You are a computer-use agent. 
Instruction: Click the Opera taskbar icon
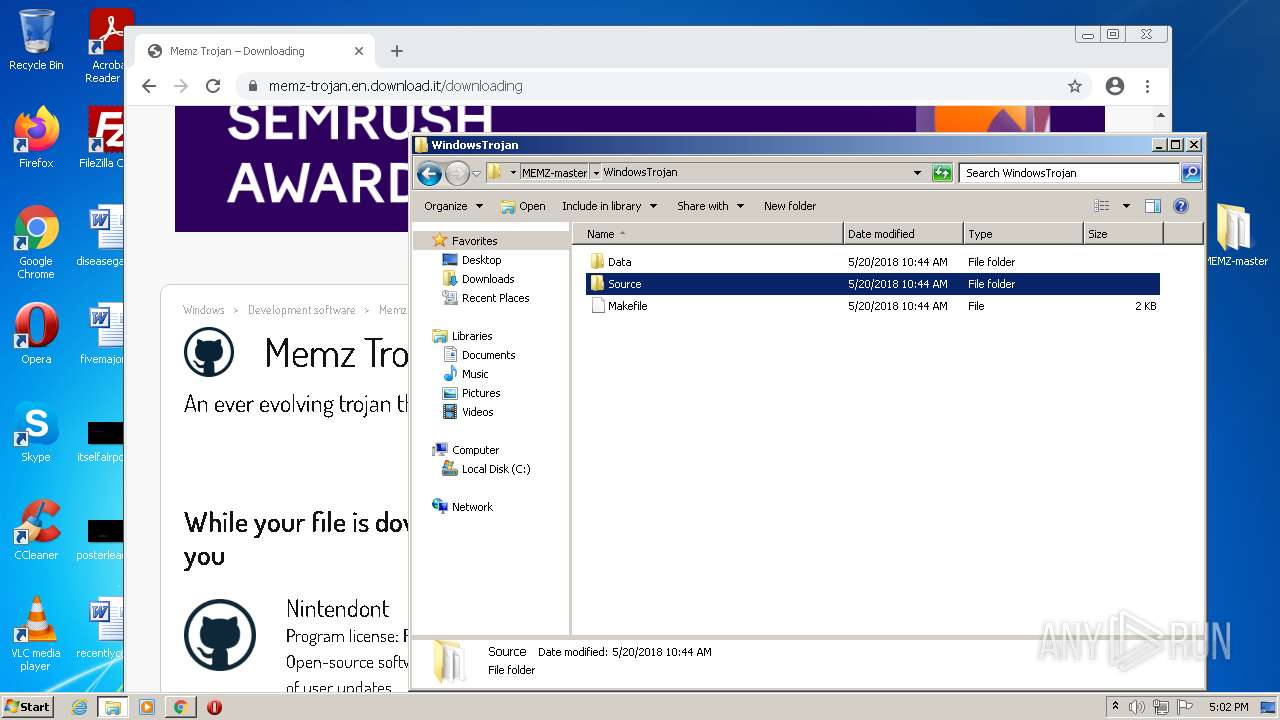[214, 707]
